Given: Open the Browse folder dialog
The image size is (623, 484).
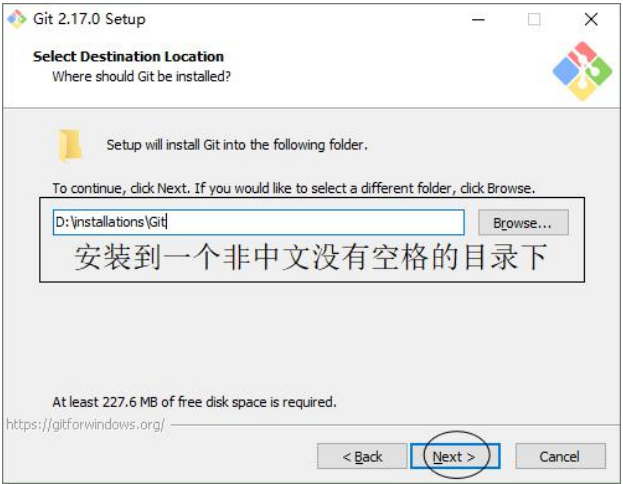Looking at the screenshot, I should [x=523, y=223].
